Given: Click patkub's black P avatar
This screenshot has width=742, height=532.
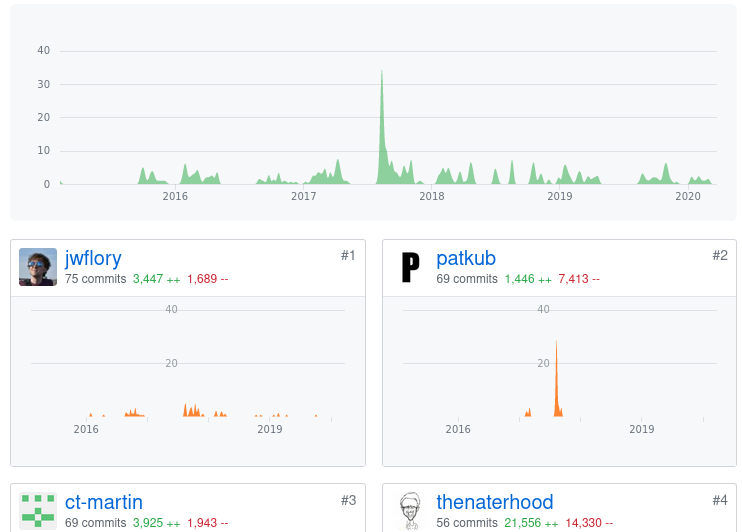Looking at the screenshot, I should pos(409,267).
